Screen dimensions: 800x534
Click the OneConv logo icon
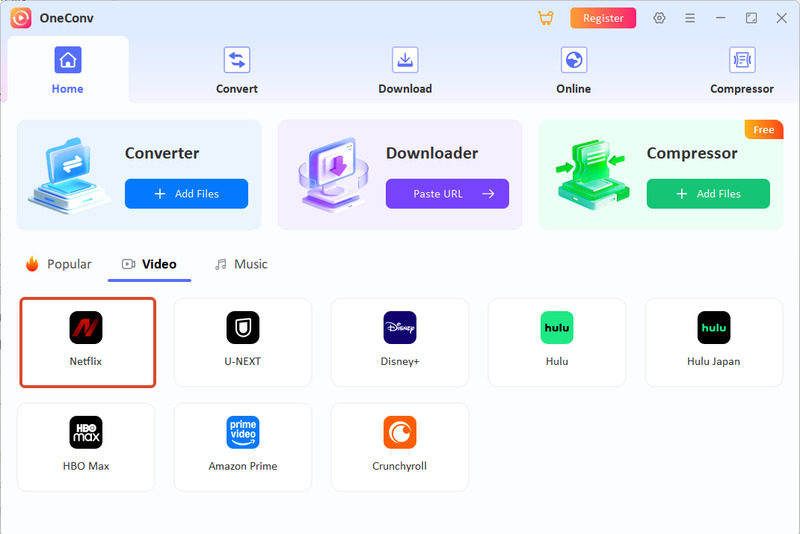click(21, 18)
